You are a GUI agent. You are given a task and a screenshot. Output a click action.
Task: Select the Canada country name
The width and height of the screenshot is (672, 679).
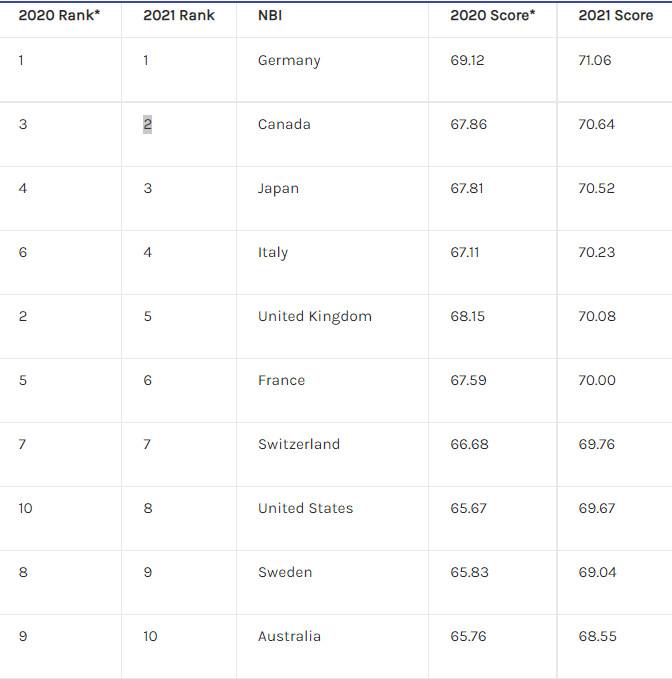click(284, 124)
